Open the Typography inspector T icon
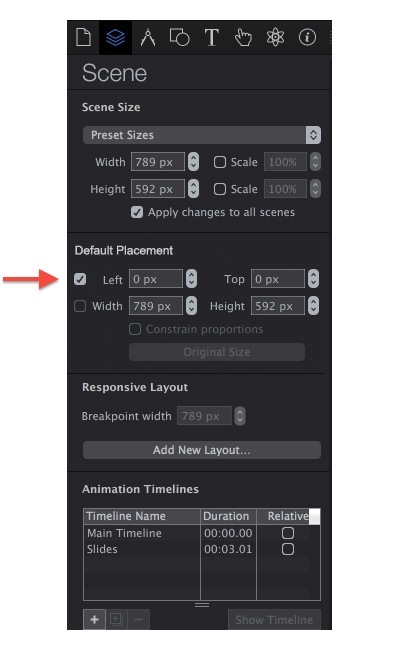 coord(211,38)
